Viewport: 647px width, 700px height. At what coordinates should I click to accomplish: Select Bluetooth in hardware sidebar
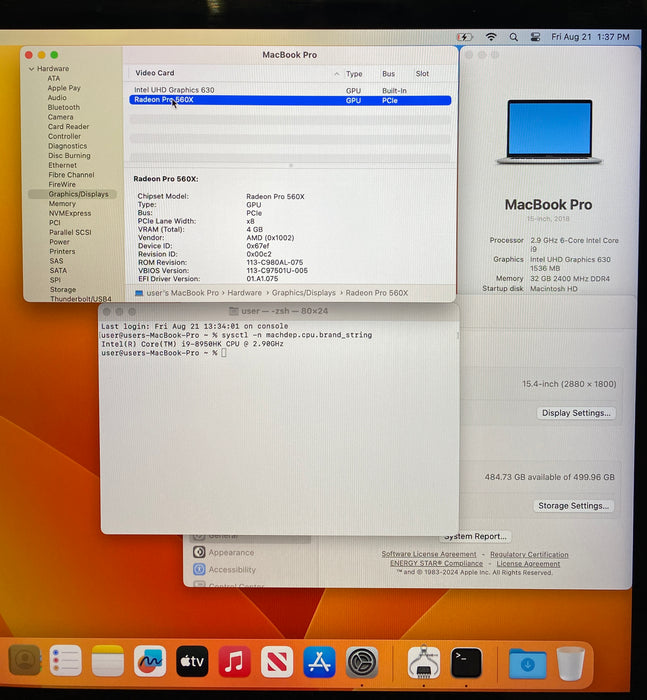(x=64, y=107)
